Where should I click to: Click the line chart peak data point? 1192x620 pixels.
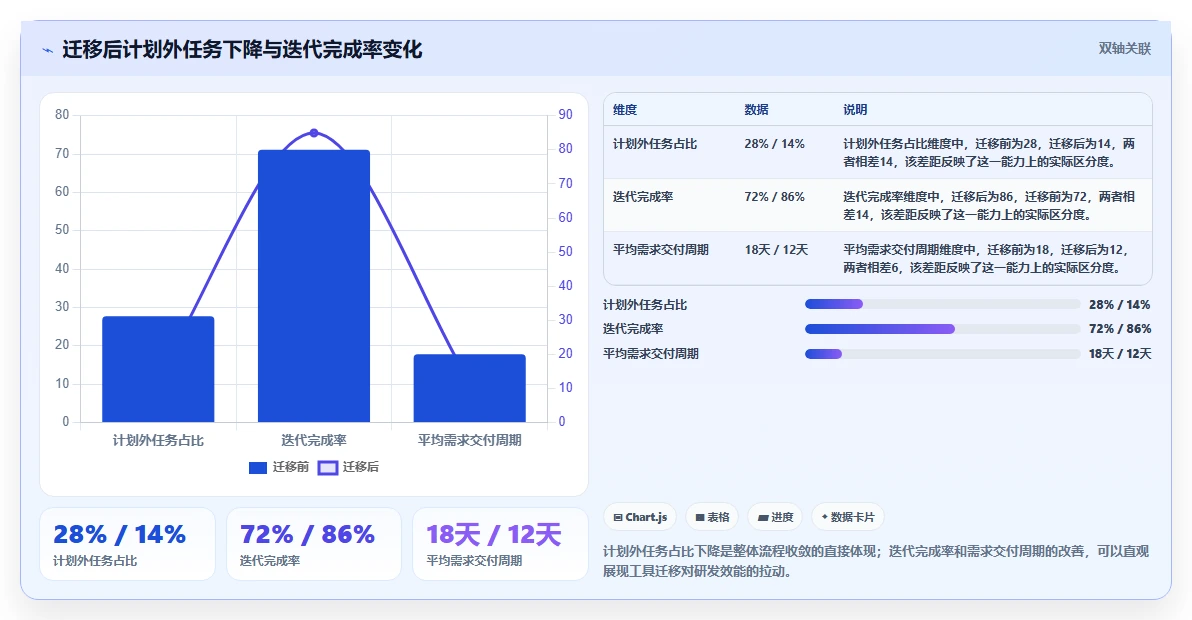pyautogui.click(x=314, y=133)
